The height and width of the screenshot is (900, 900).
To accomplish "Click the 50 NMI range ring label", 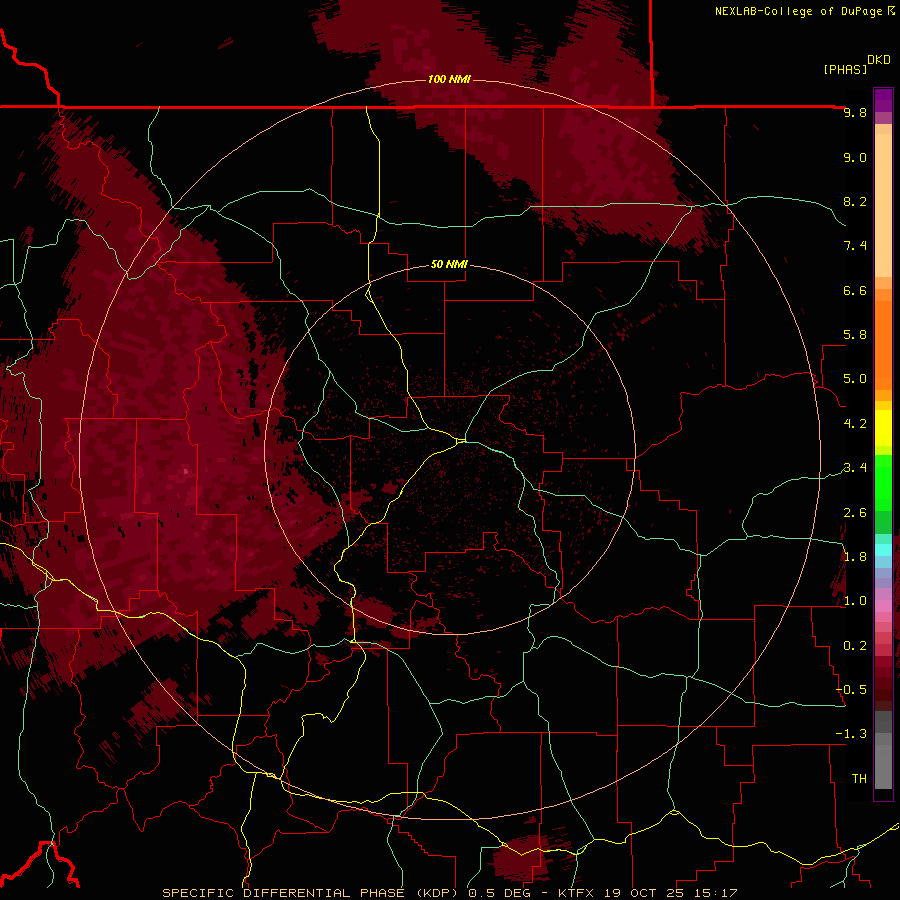I will pos(449,264).
